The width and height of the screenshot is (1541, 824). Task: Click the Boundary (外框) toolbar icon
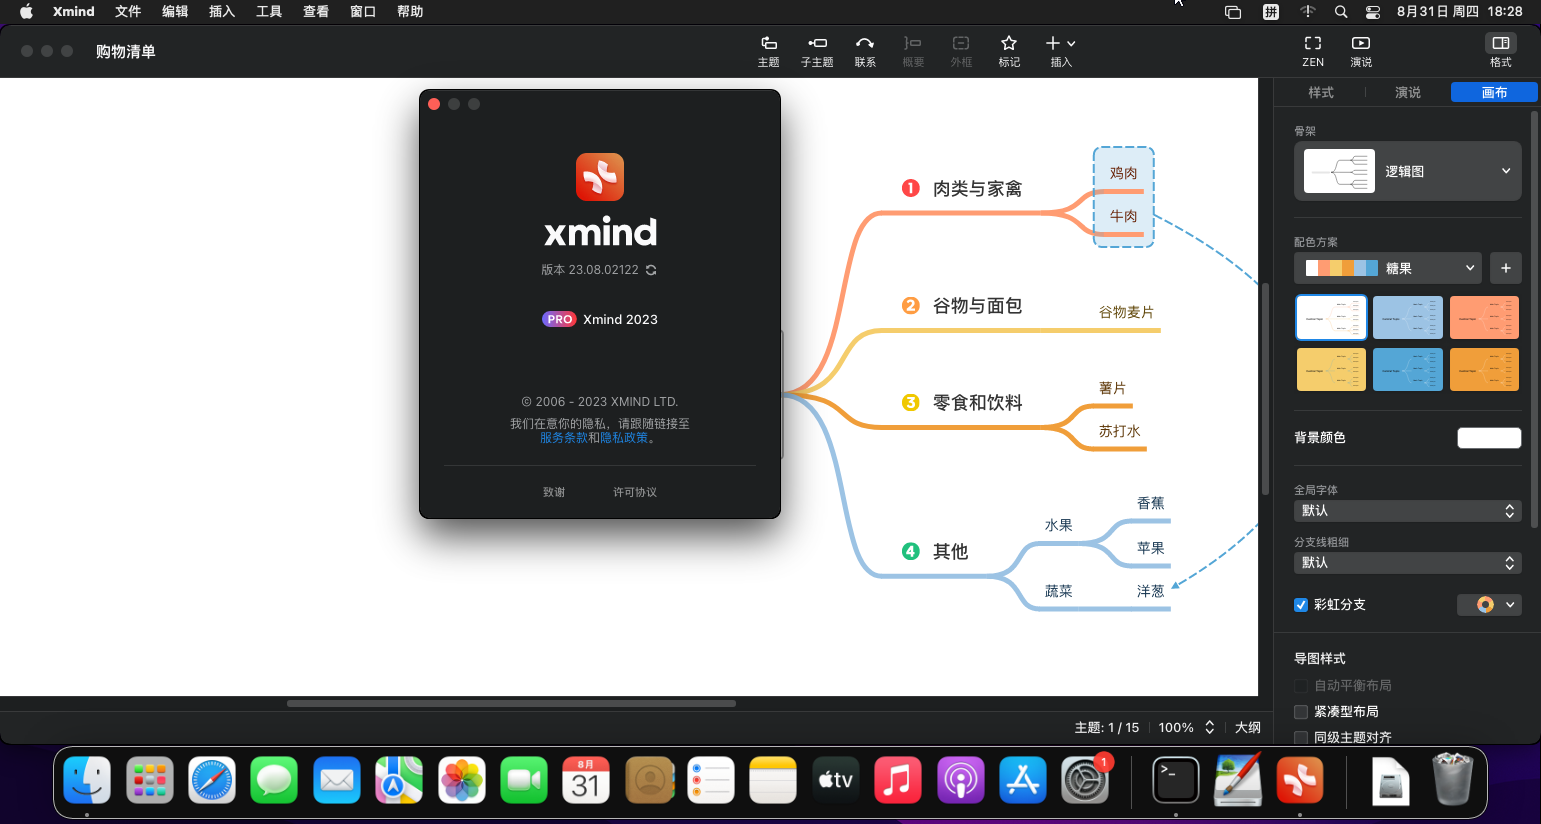(961, 43)
